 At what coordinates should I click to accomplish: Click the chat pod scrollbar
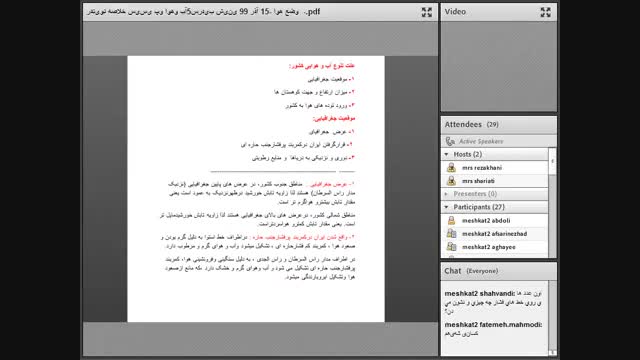tap(552, 318)
